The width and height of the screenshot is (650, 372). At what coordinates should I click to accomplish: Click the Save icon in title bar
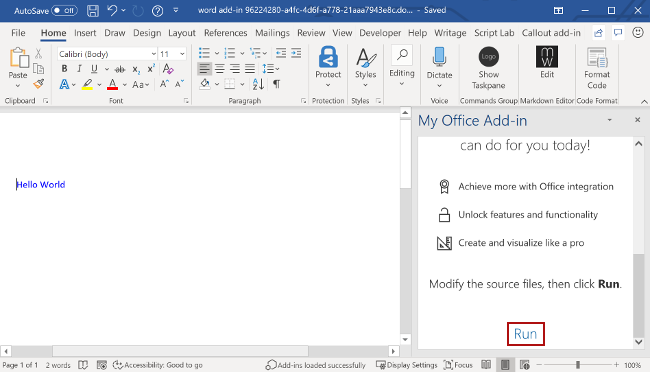pyautogui.click(x=93, y=11)
